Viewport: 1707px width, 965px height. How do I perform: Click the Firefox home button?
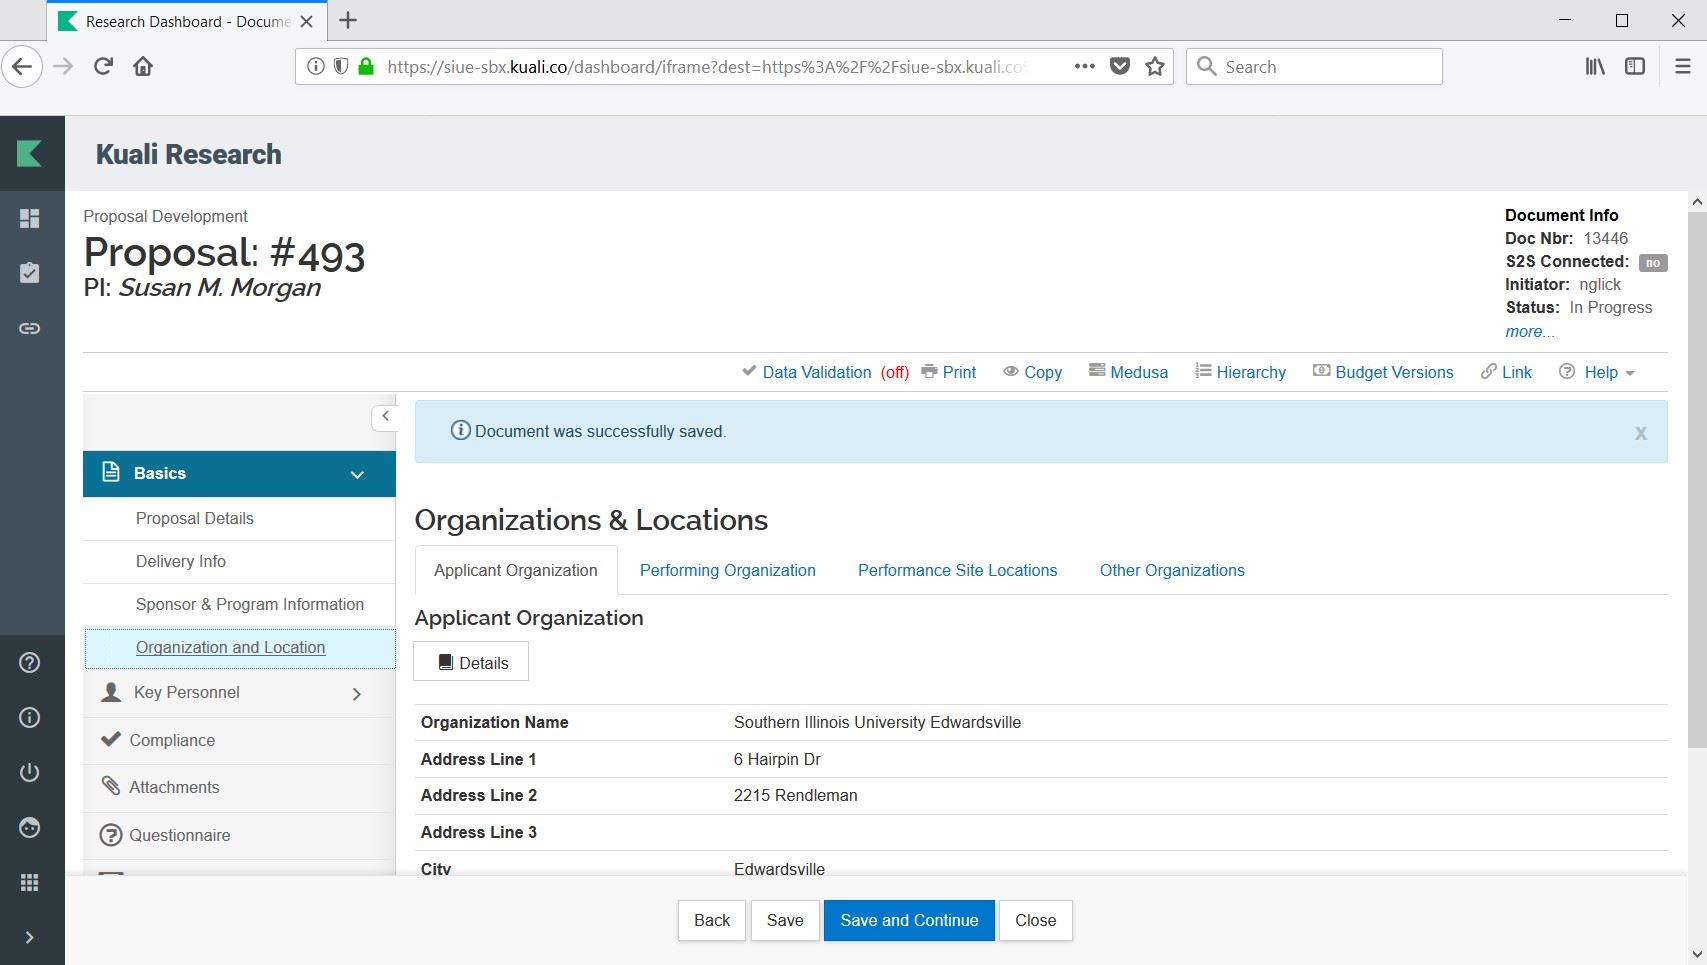[x=143, y=67]
